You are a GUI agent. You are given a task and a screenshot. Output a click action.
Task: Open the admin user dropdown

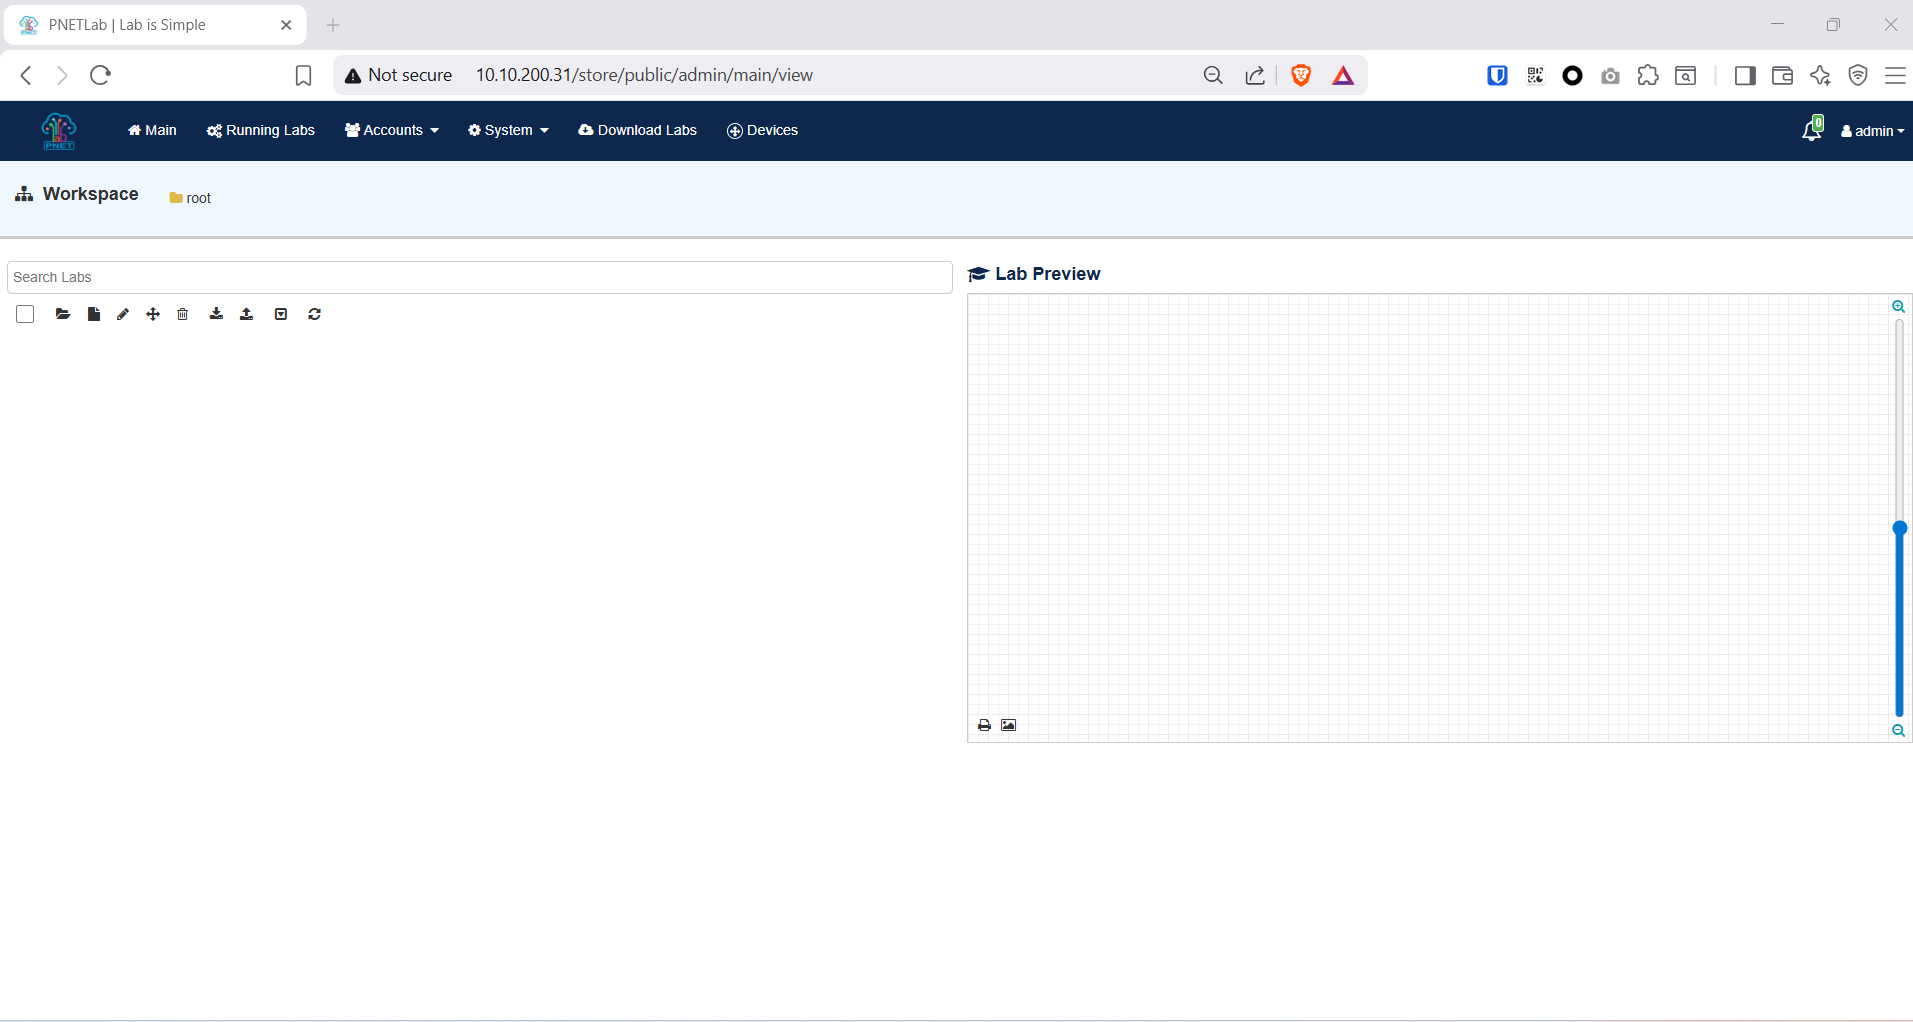point(1873,131)
